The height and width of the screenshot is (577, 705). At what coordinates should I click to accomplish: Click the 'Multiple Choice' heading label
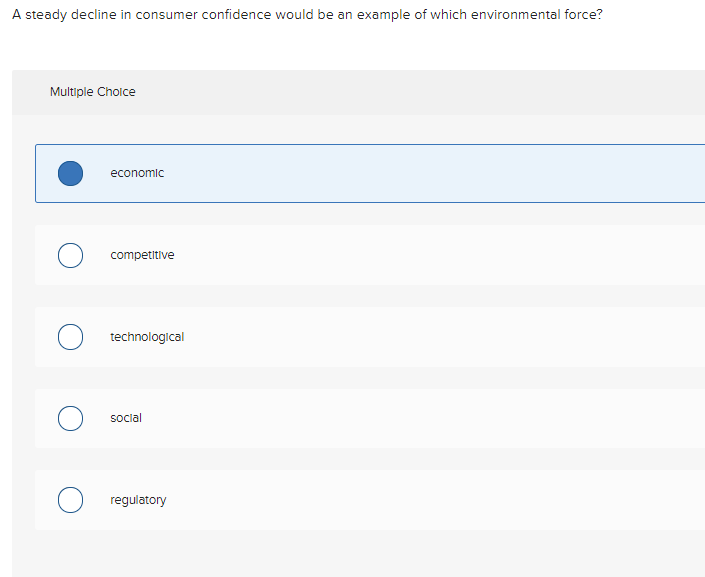click(x=92, y=92)
